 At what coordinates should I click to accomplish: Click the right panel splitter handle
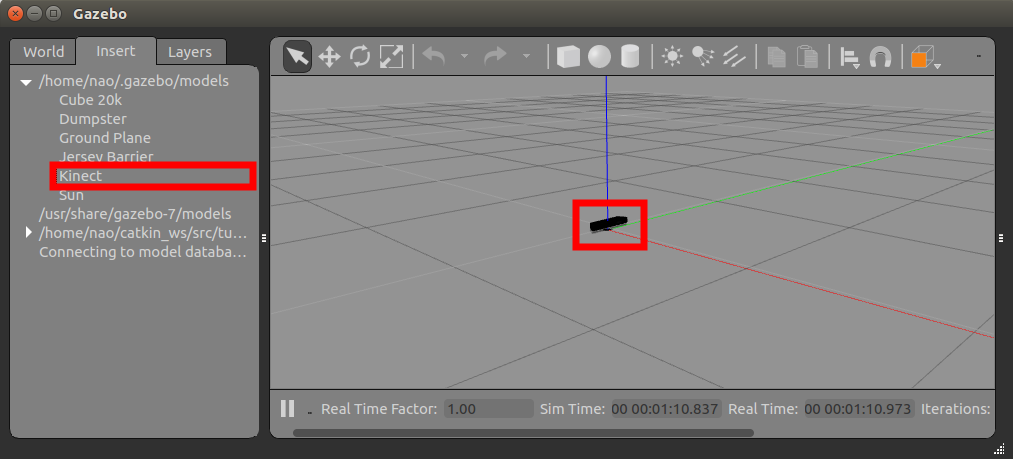(1001, 239)
